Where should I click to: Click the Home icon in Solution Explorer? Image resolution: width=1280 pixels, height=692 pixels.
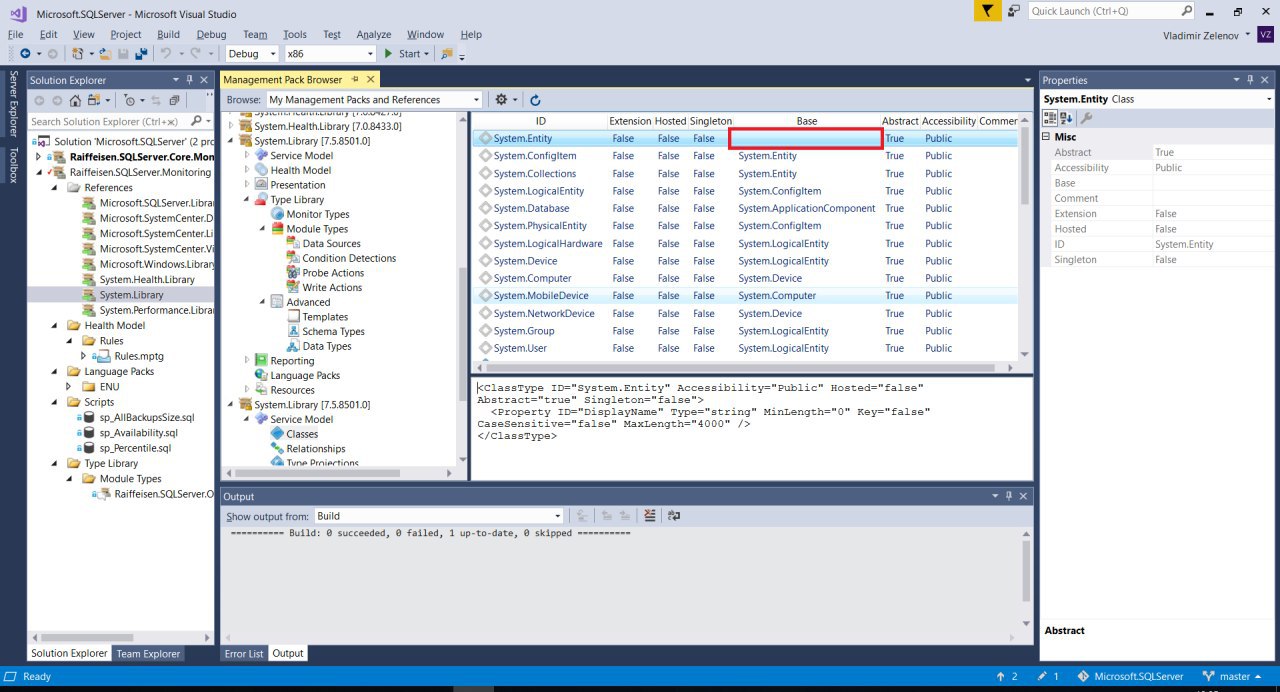point(75,100)
